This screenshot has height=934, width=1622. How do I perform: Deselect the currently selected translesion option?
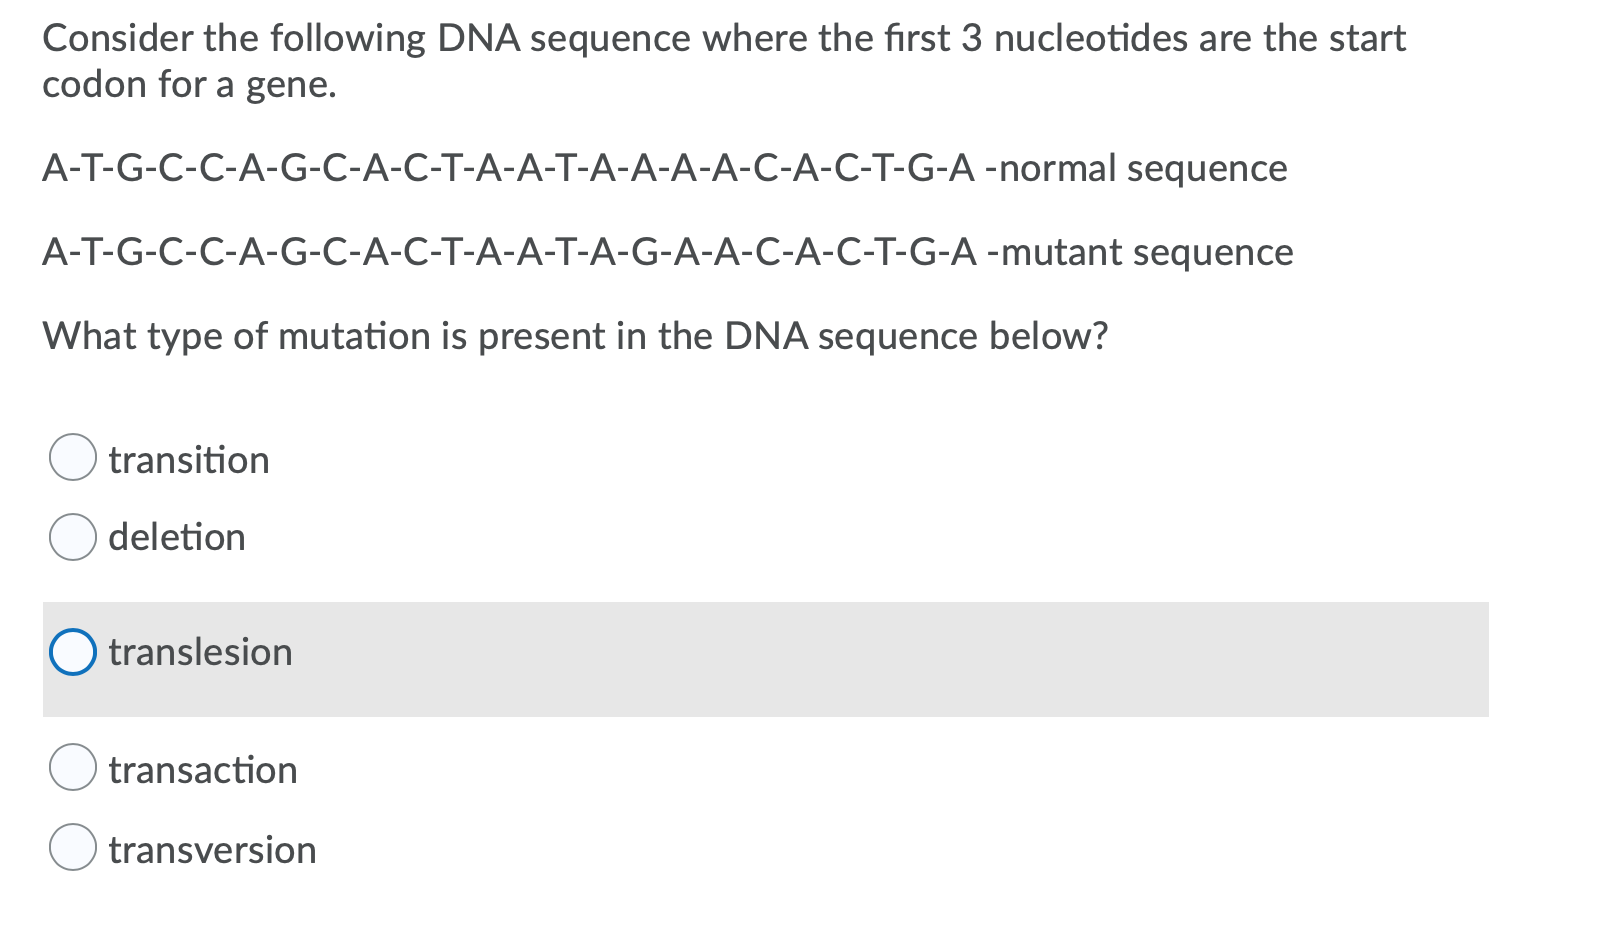[x=74, y=654]
